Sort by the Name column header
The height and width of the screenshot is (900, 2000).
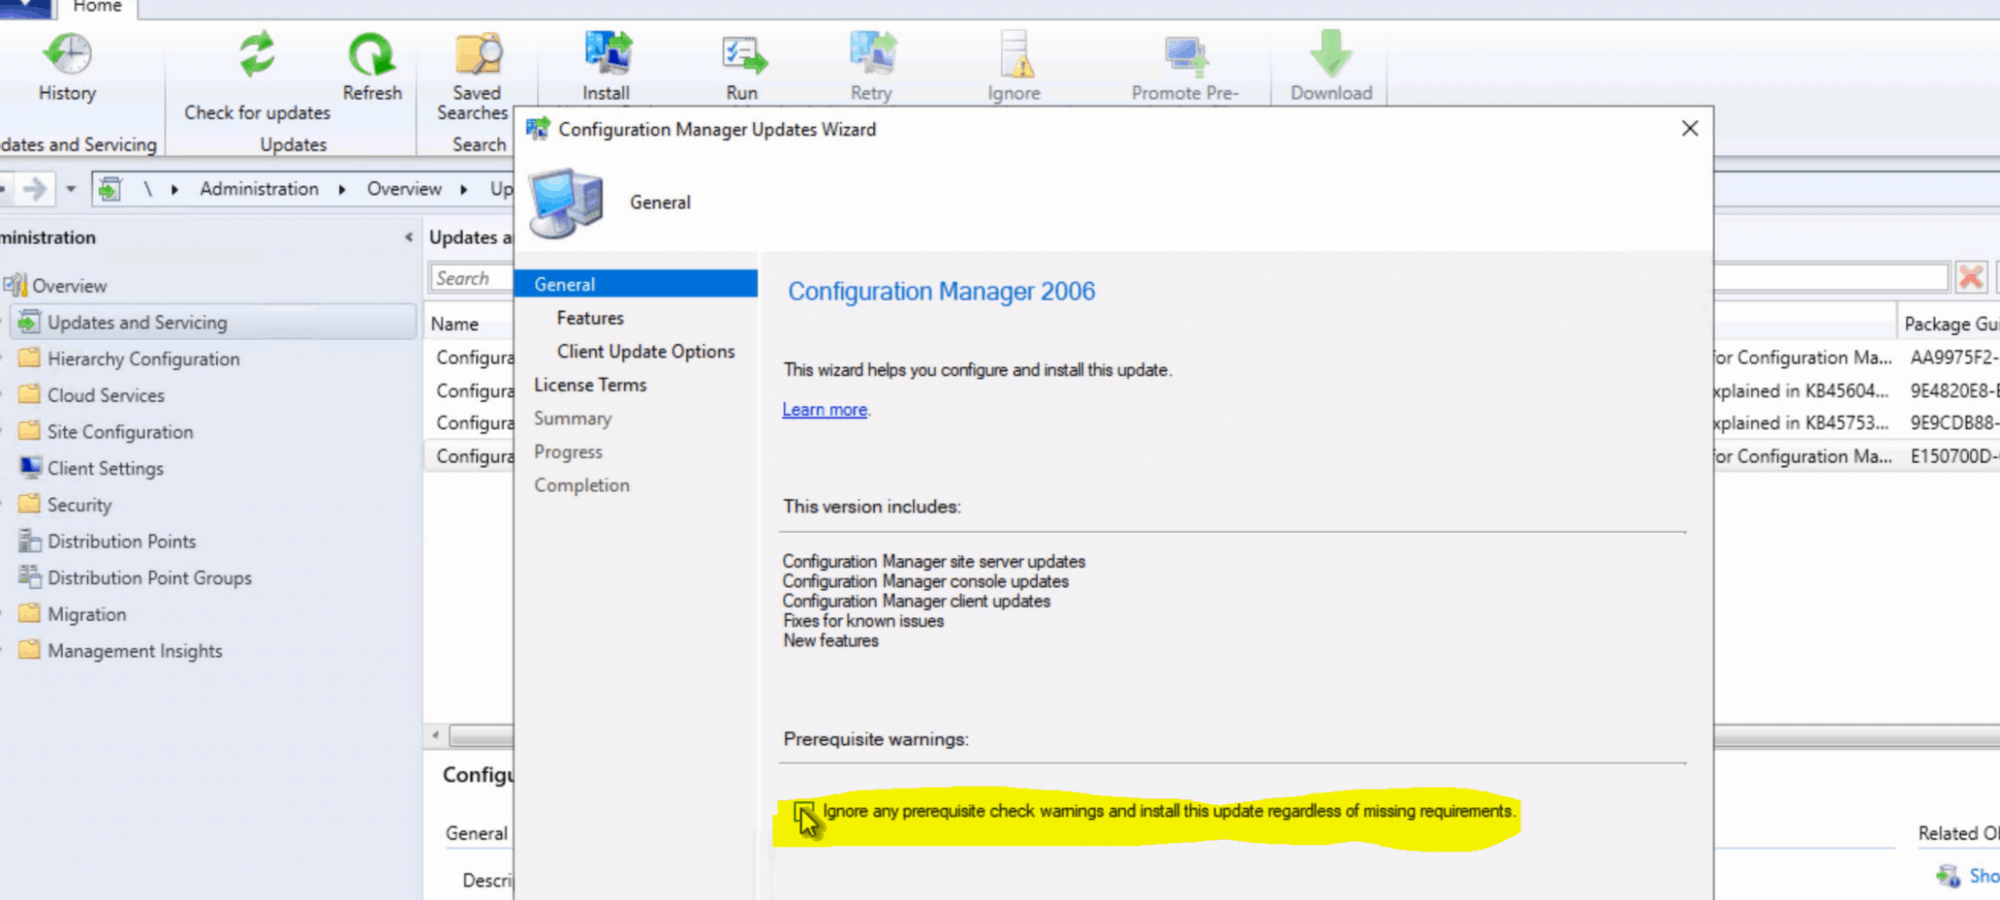point(455,324)
